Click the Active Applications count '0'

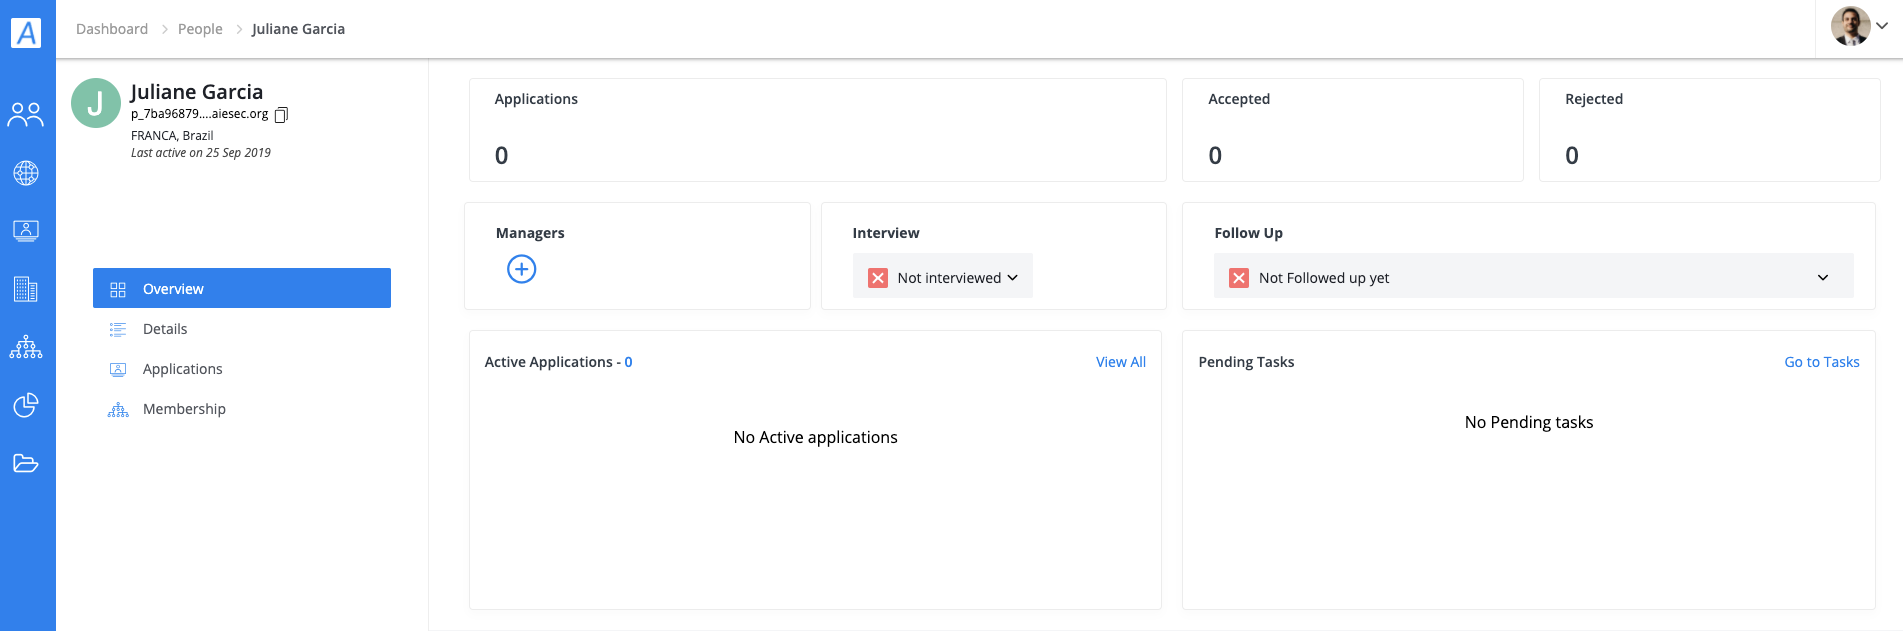click(629, 362)
